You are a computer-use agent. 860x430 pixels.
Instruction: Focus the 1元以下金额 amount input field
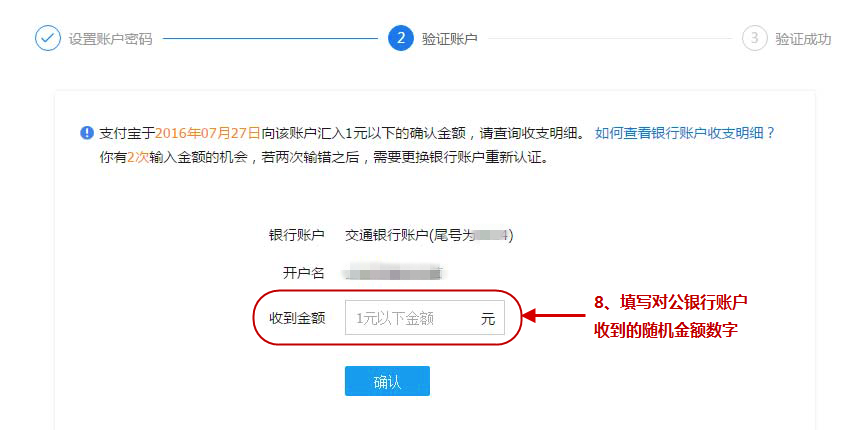(425, 318)
